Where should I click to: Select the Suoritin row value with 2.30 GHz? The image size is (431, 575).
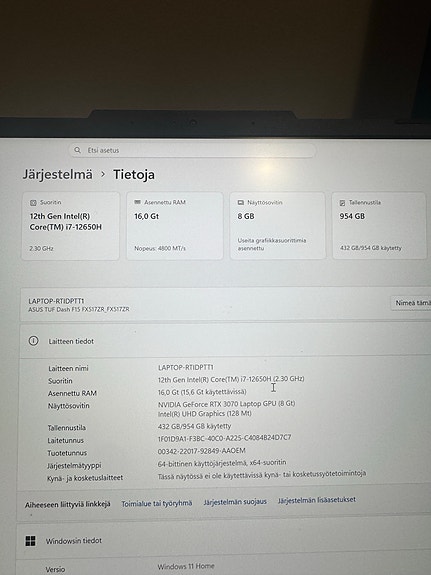(231, 379)
